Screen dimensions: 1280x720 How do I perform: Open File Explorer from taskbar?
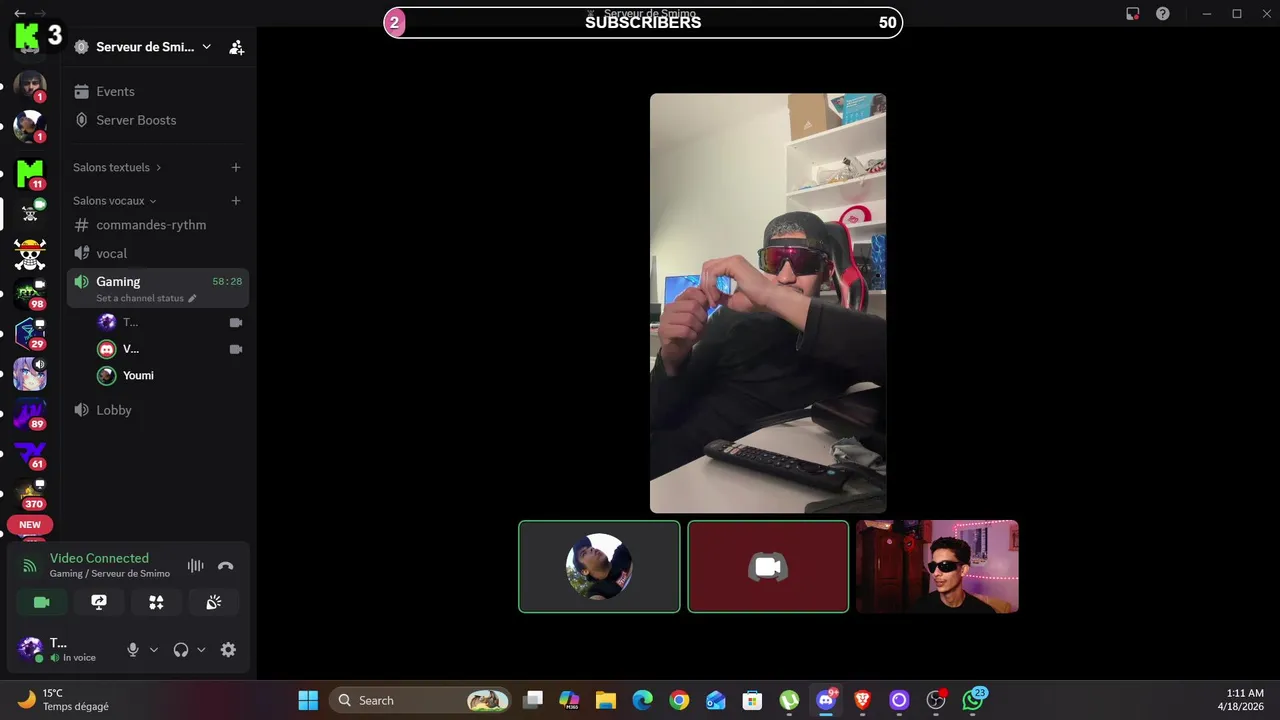pos(605,700)
